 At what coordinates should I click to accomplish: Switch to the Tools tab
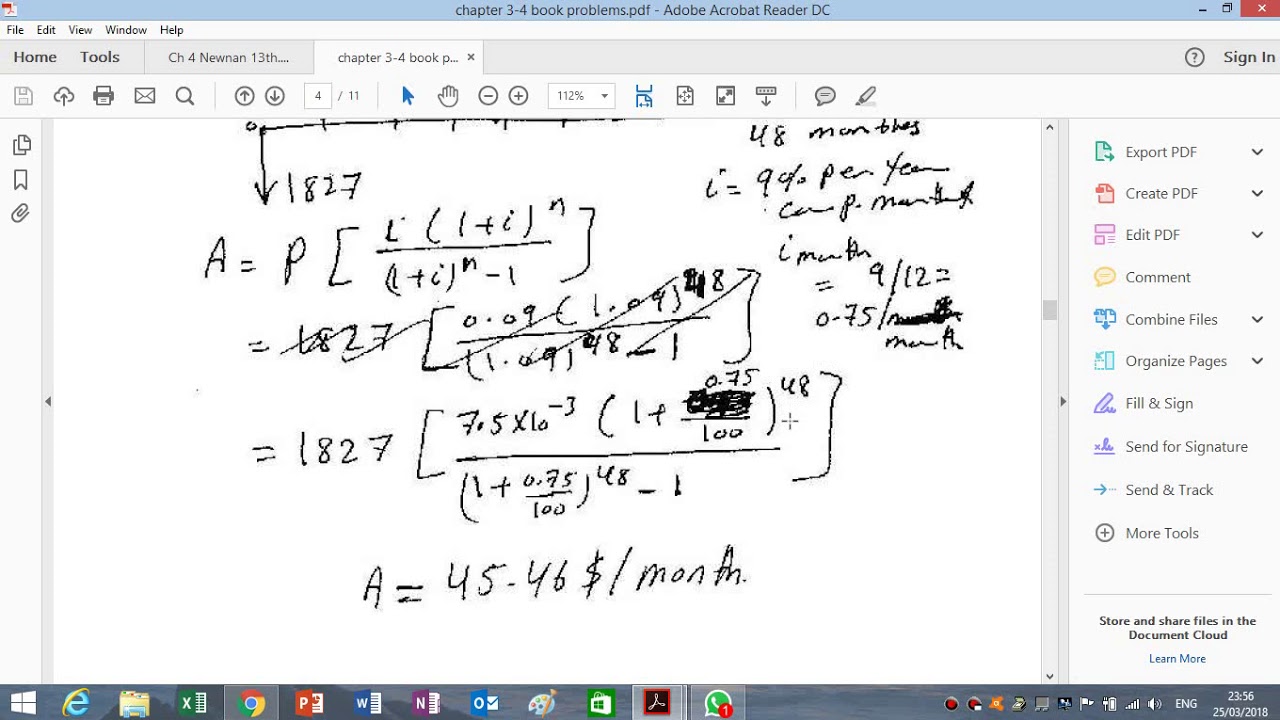tap(100, 57)
